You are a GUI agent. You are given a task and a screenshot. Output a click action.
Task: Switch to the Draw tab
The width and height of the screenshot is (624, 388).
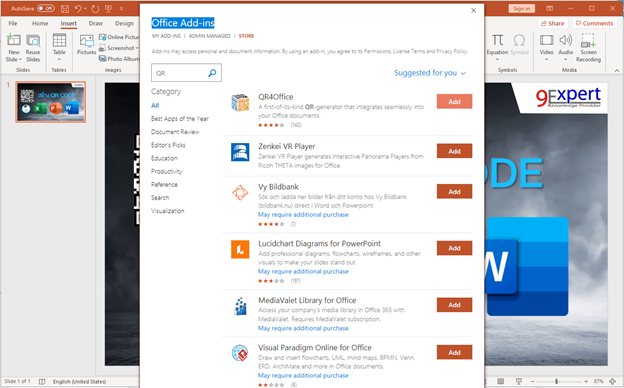(96, 23)
